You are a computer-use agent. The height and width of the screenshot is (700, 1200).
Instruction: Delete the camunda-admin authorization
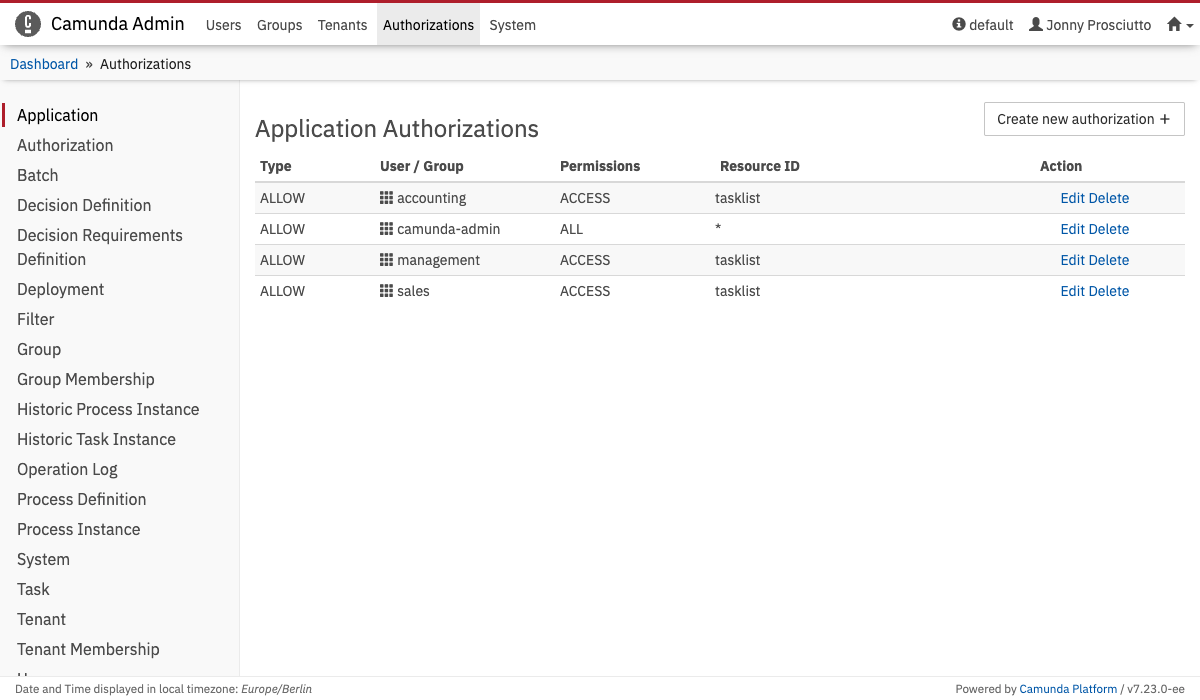tap(1108, 229)
